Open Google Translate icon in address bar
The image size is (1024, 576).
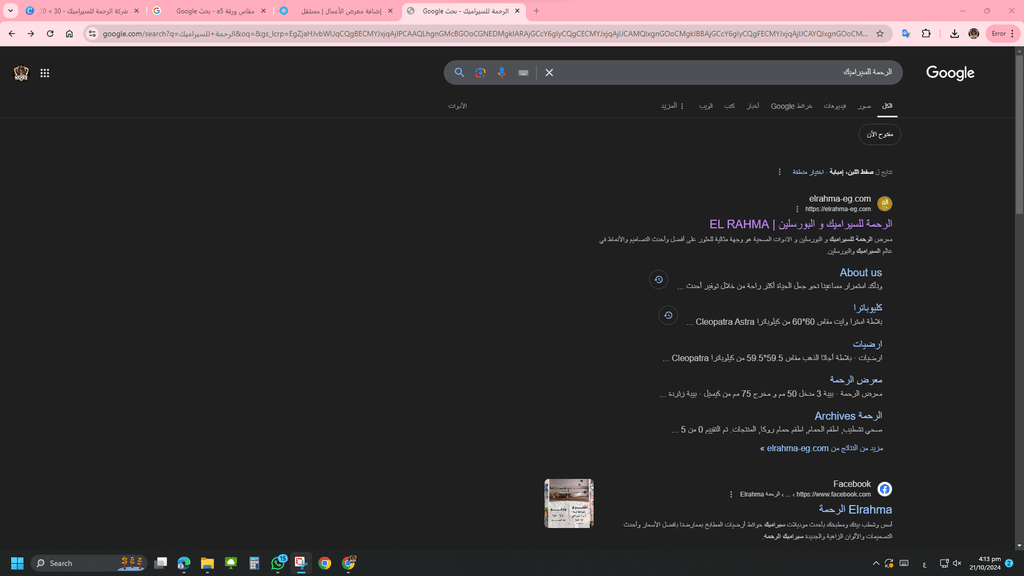(906, 33)
